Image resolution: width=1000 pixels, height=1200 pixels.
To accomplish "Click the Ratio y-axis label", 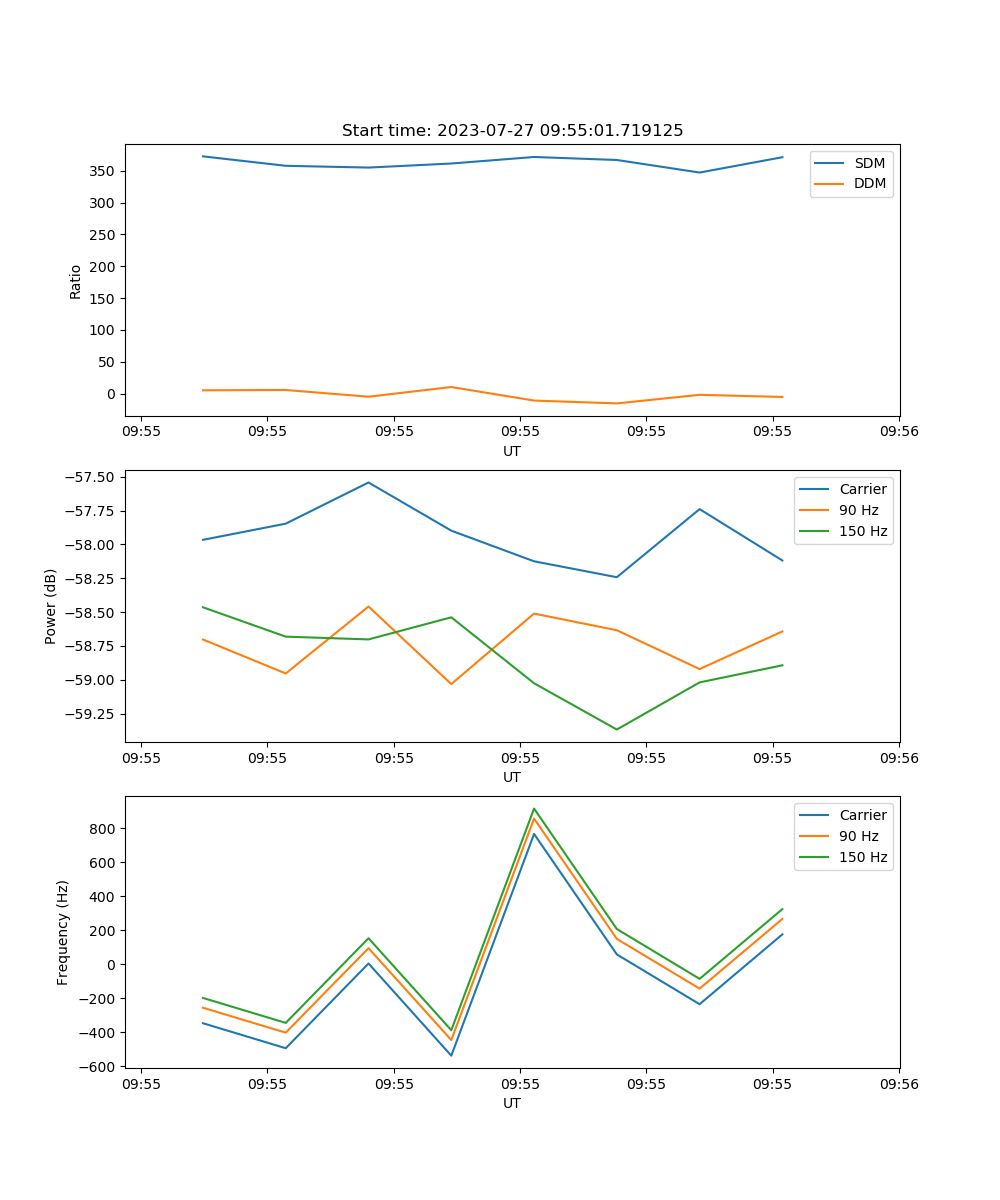I will coord(76,281).
